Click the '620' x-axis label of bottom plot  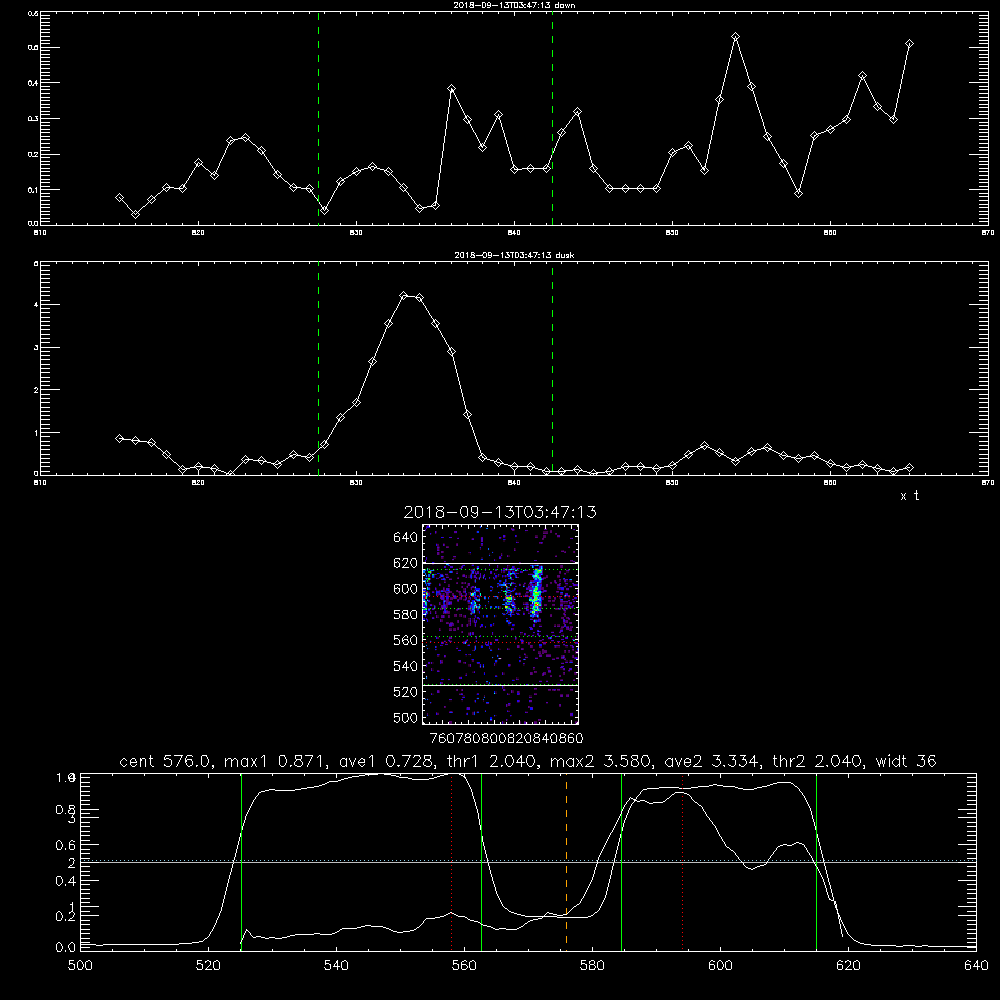pos(848,966)
